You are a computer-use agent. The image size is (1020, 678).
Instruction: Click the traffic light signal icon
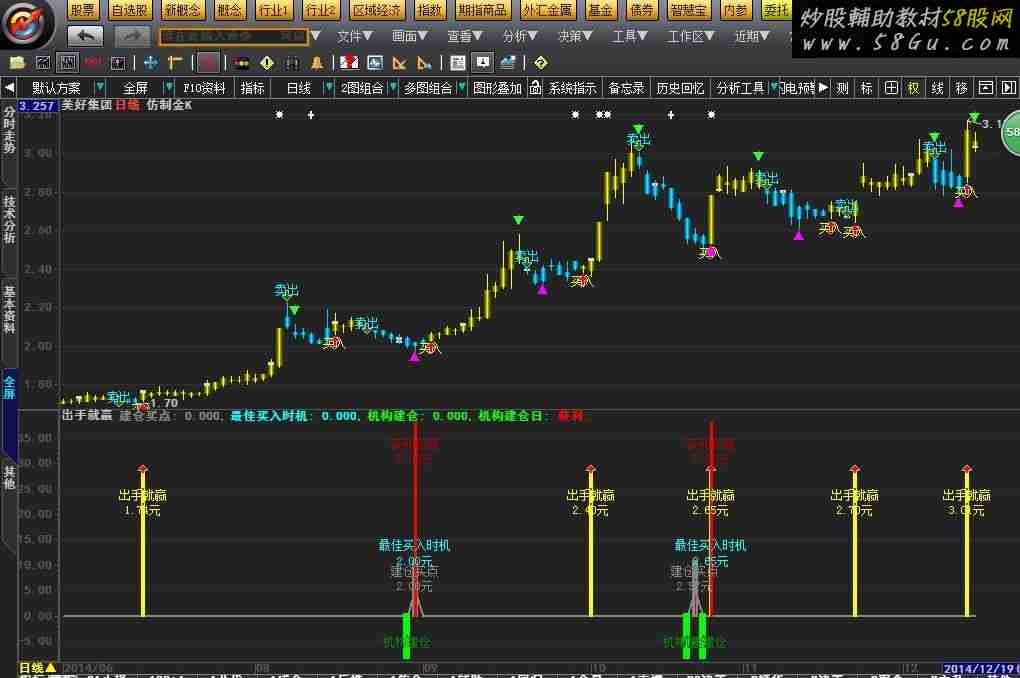241,62
